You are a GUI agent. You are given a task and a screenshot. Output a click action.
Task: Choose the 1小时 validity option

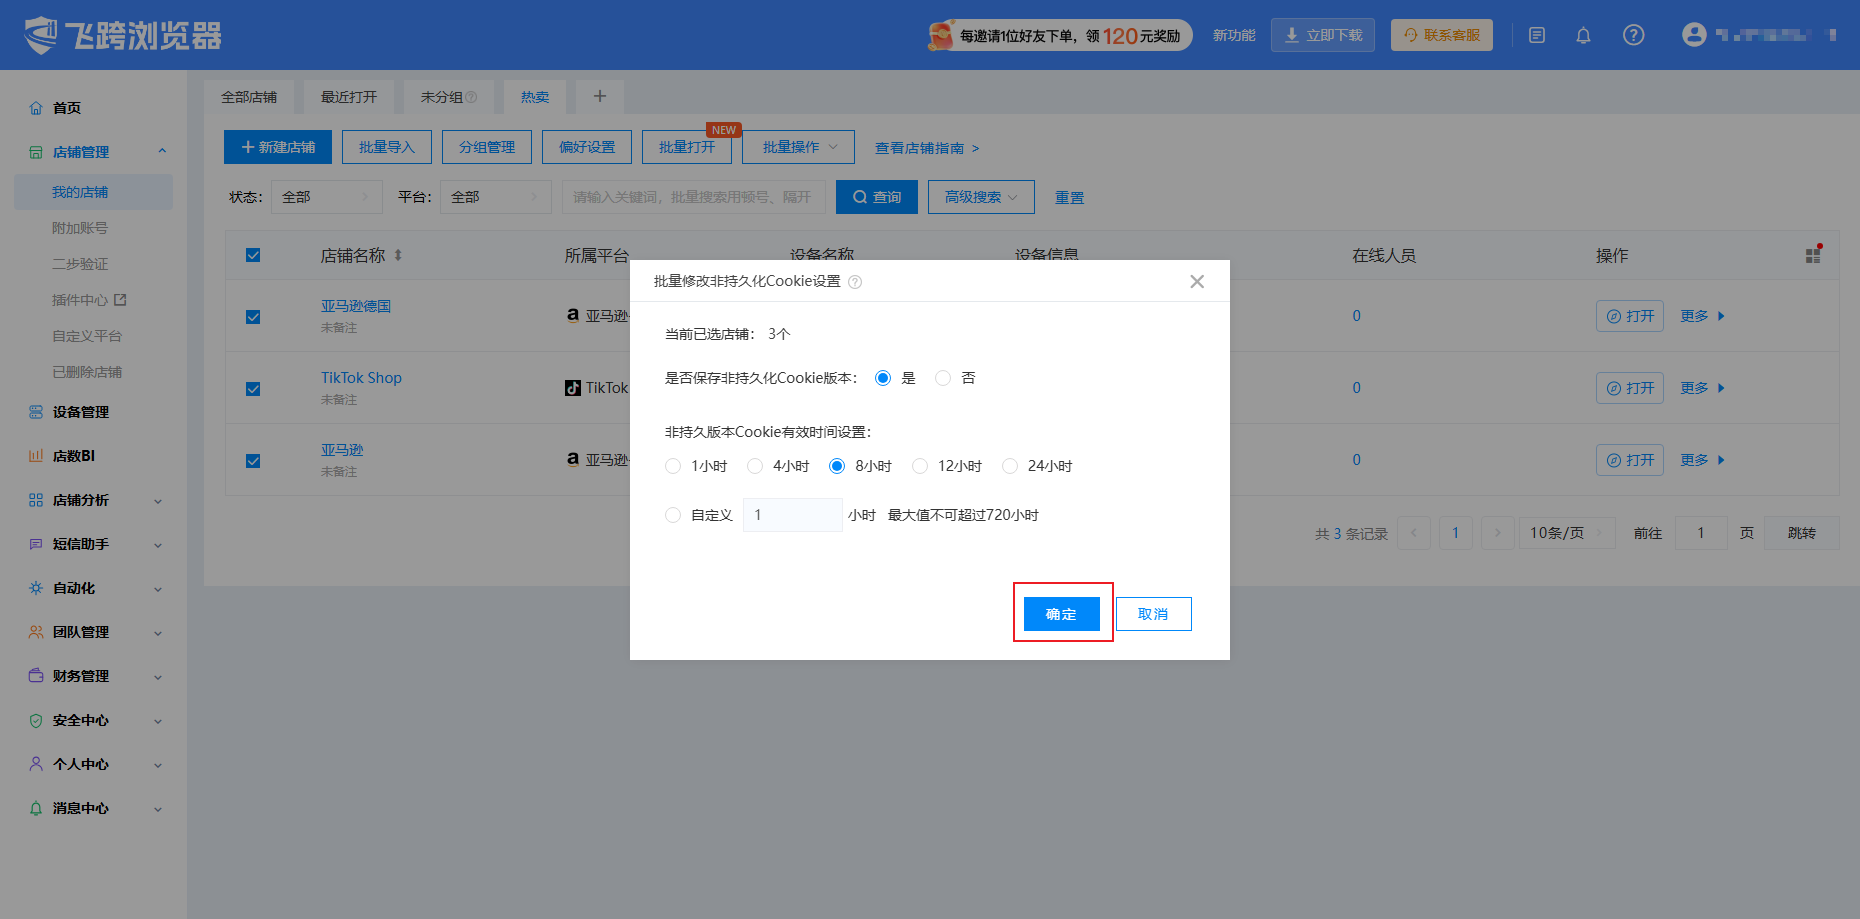tap(673, 466)
